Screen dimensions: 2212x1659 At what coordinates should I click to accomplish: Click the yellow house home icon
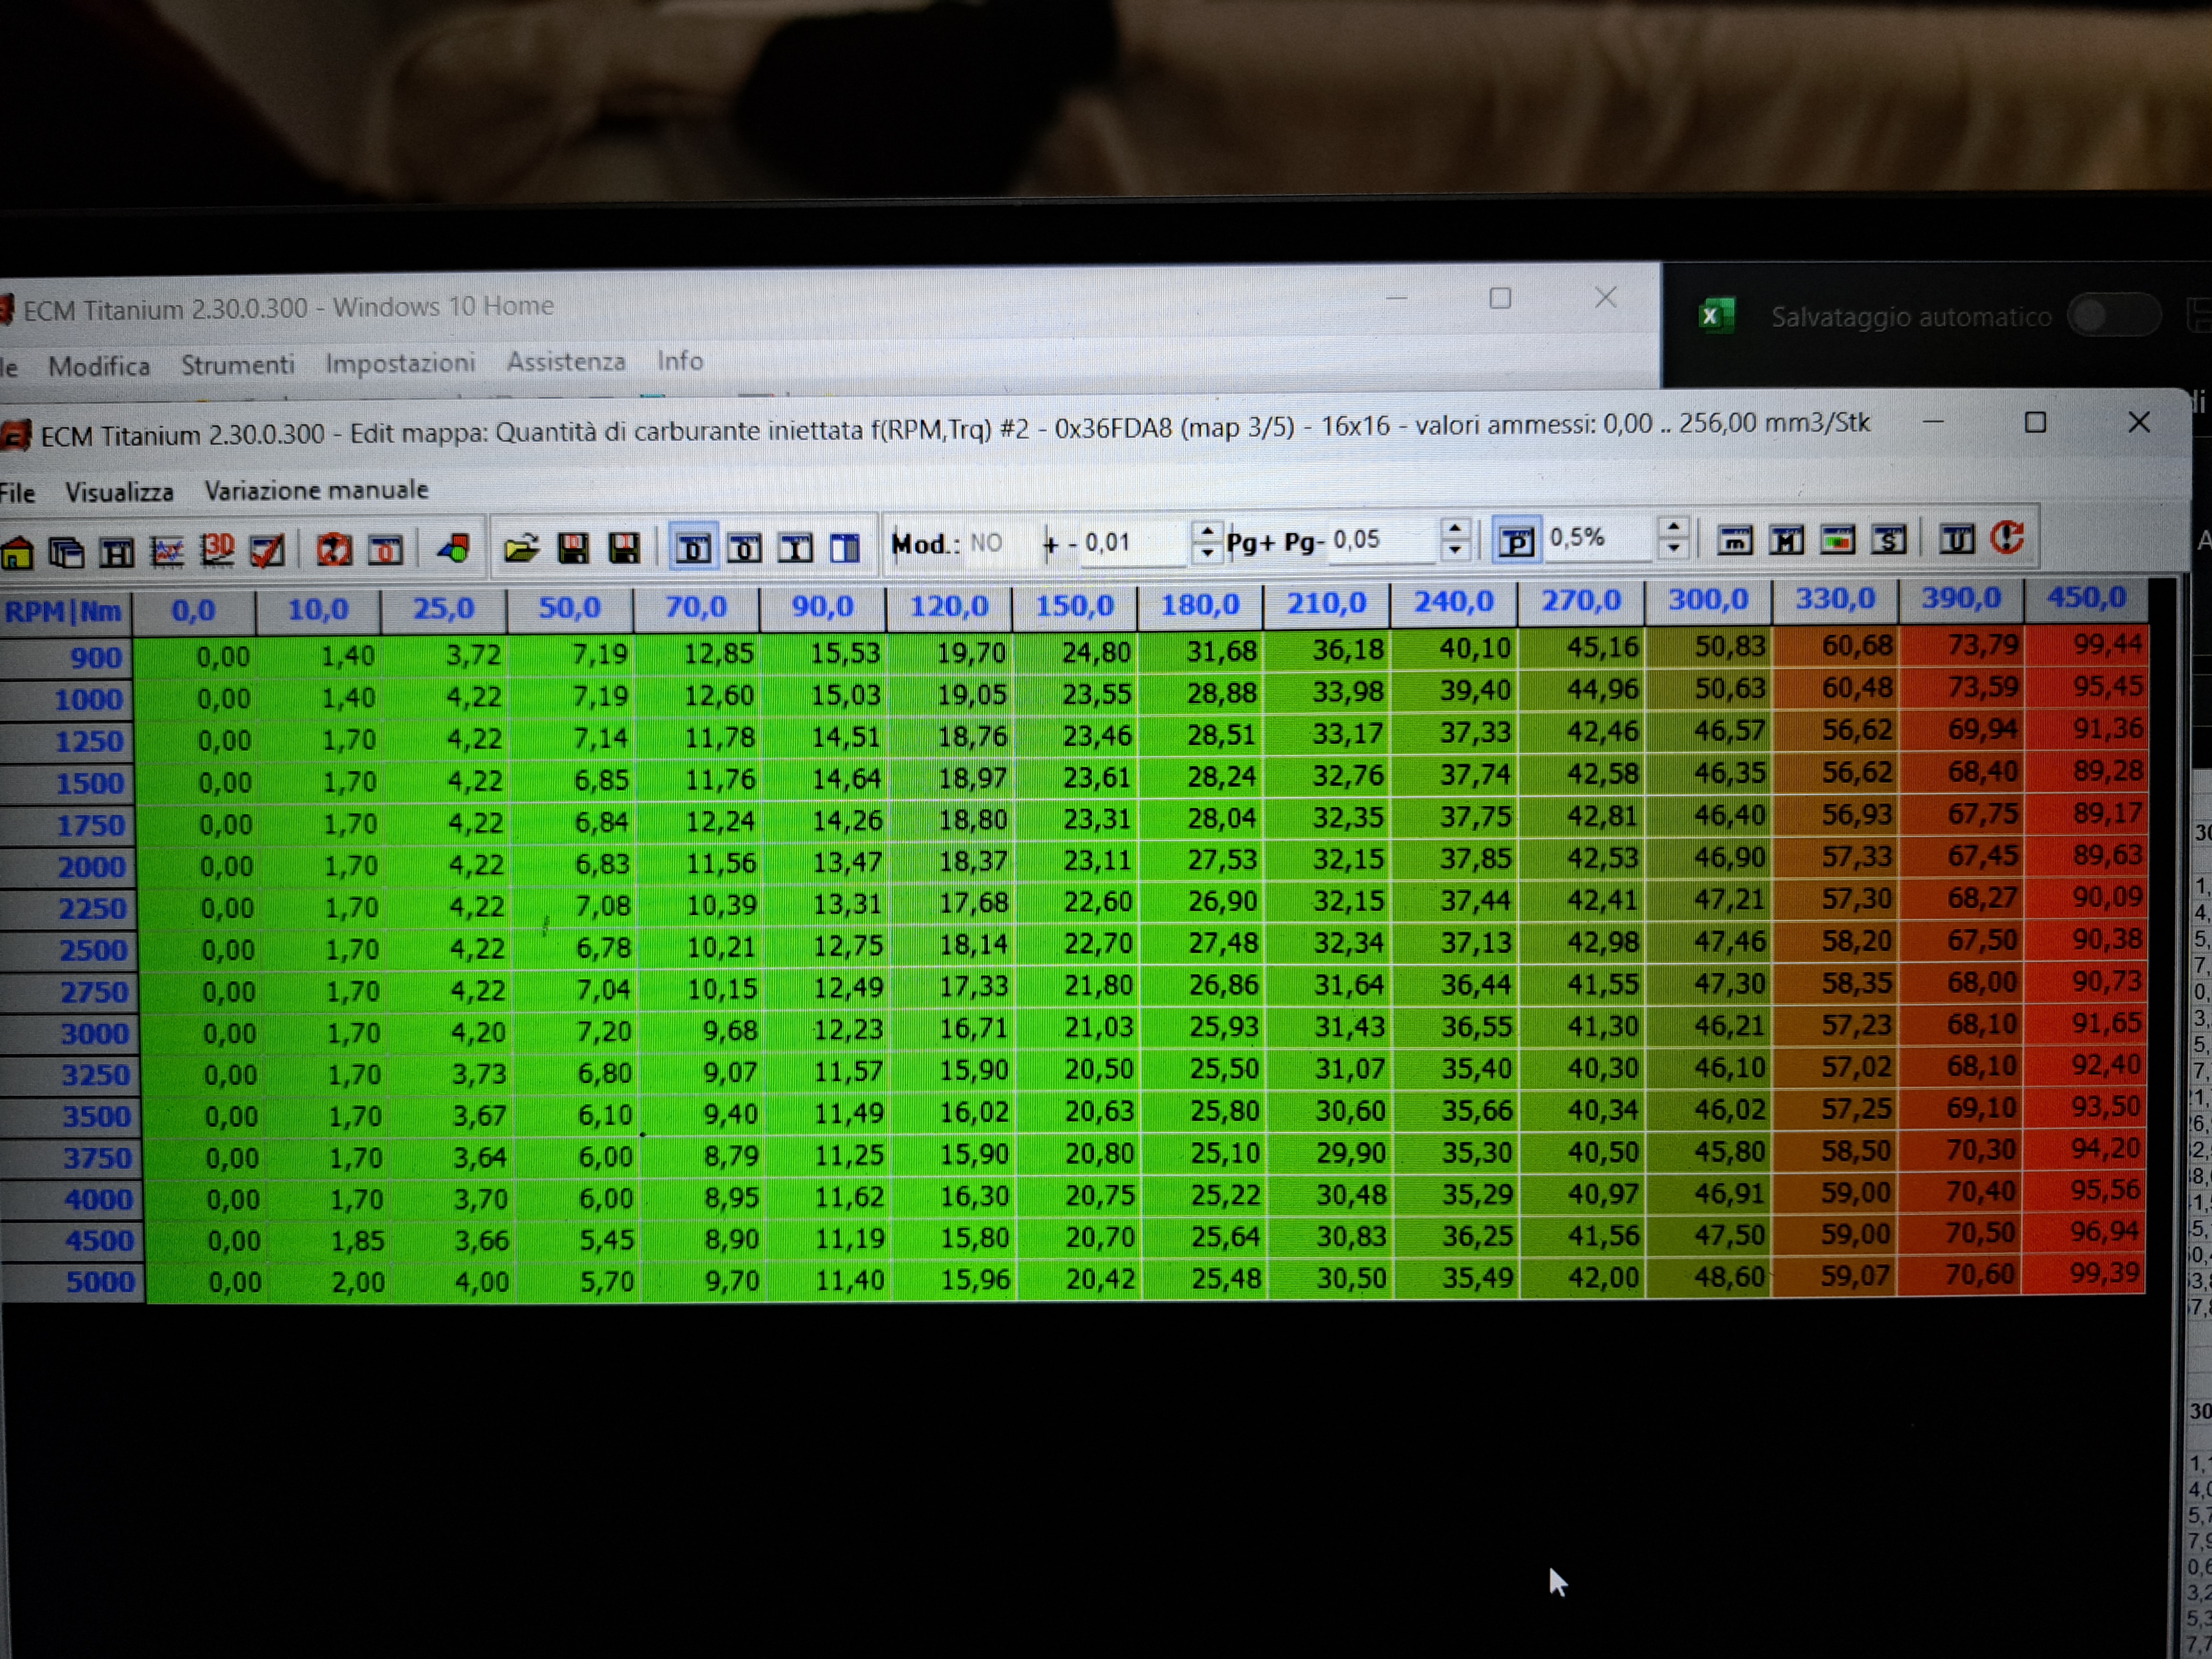pyautogui.click(x=17, y=552)
